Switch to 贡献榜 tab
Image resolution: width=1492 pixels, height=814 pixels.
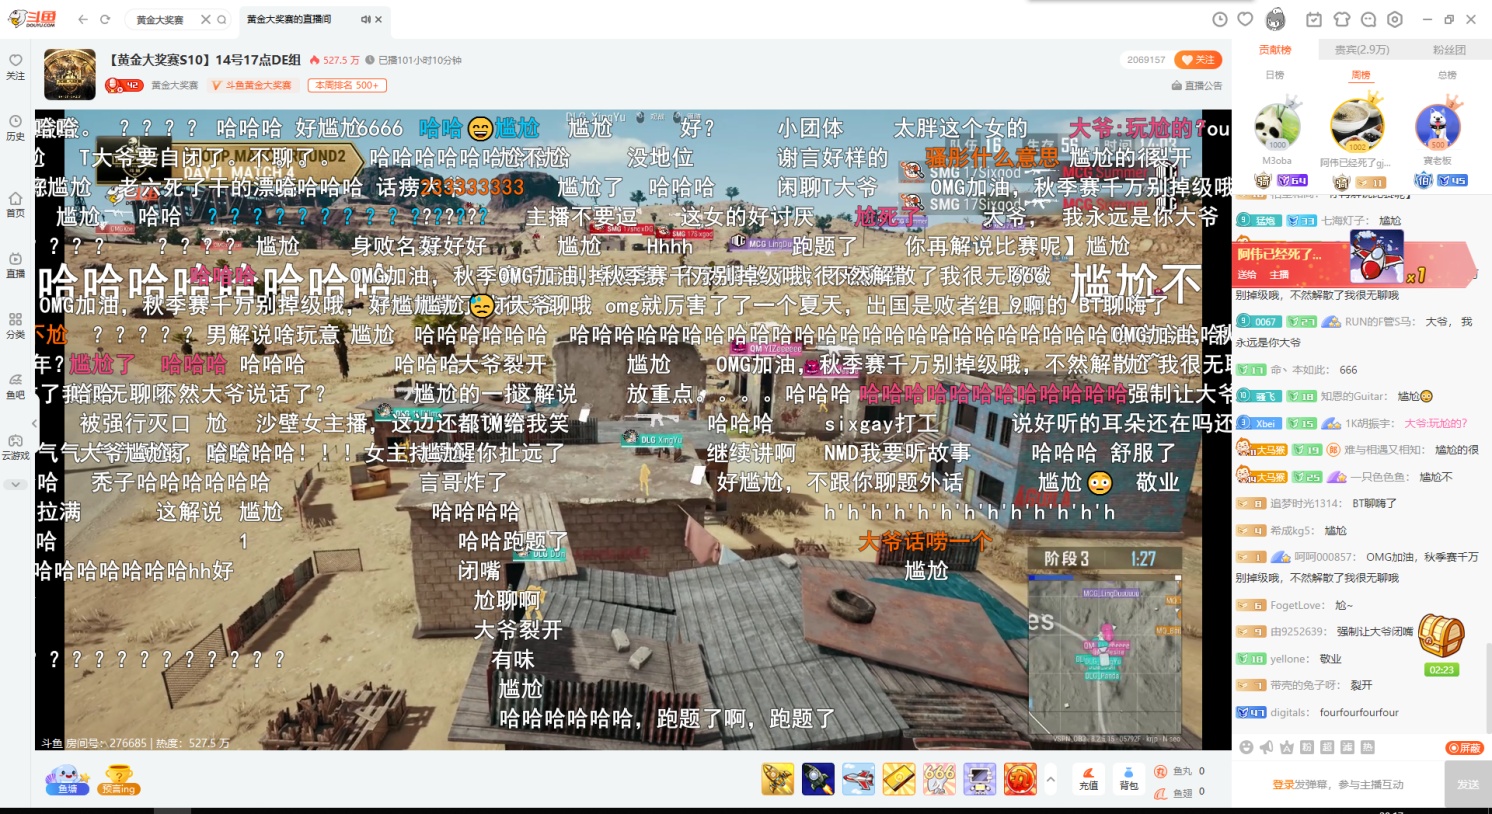[1275, 50]
